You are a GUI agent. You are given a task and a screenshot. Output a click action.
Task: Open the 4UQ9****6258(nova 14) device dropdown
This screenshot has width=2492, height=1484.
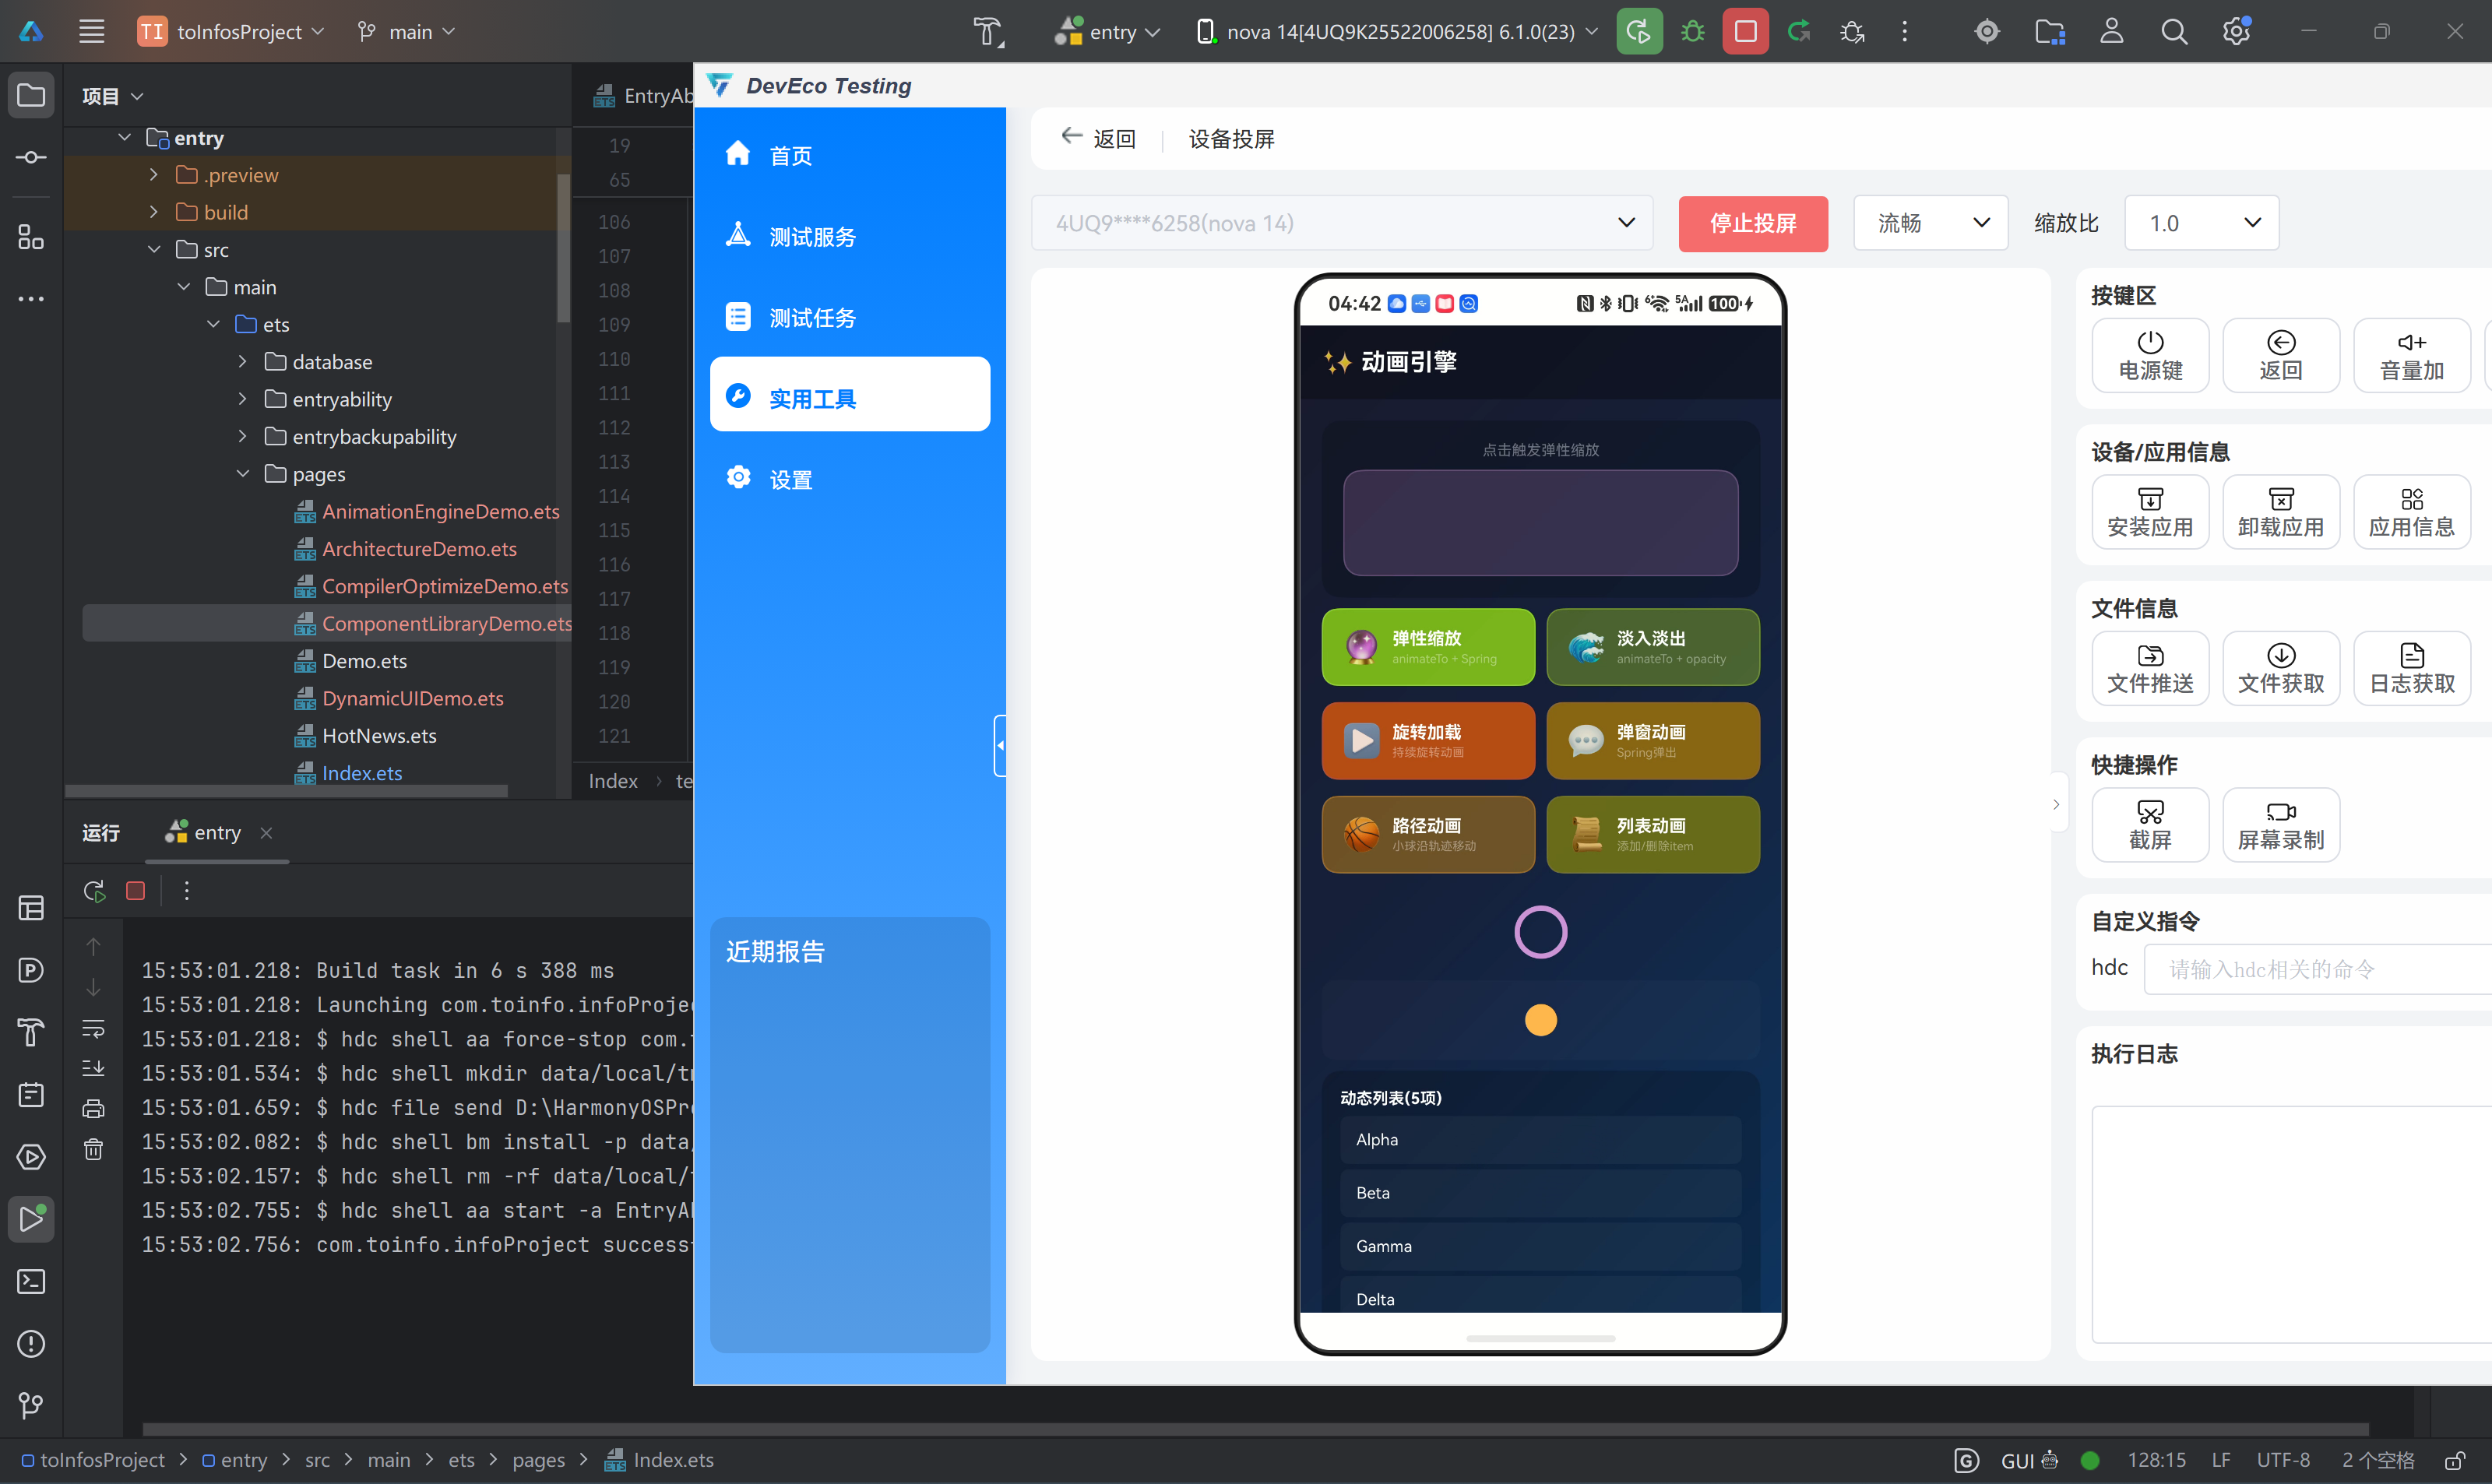pos(1341,223)
